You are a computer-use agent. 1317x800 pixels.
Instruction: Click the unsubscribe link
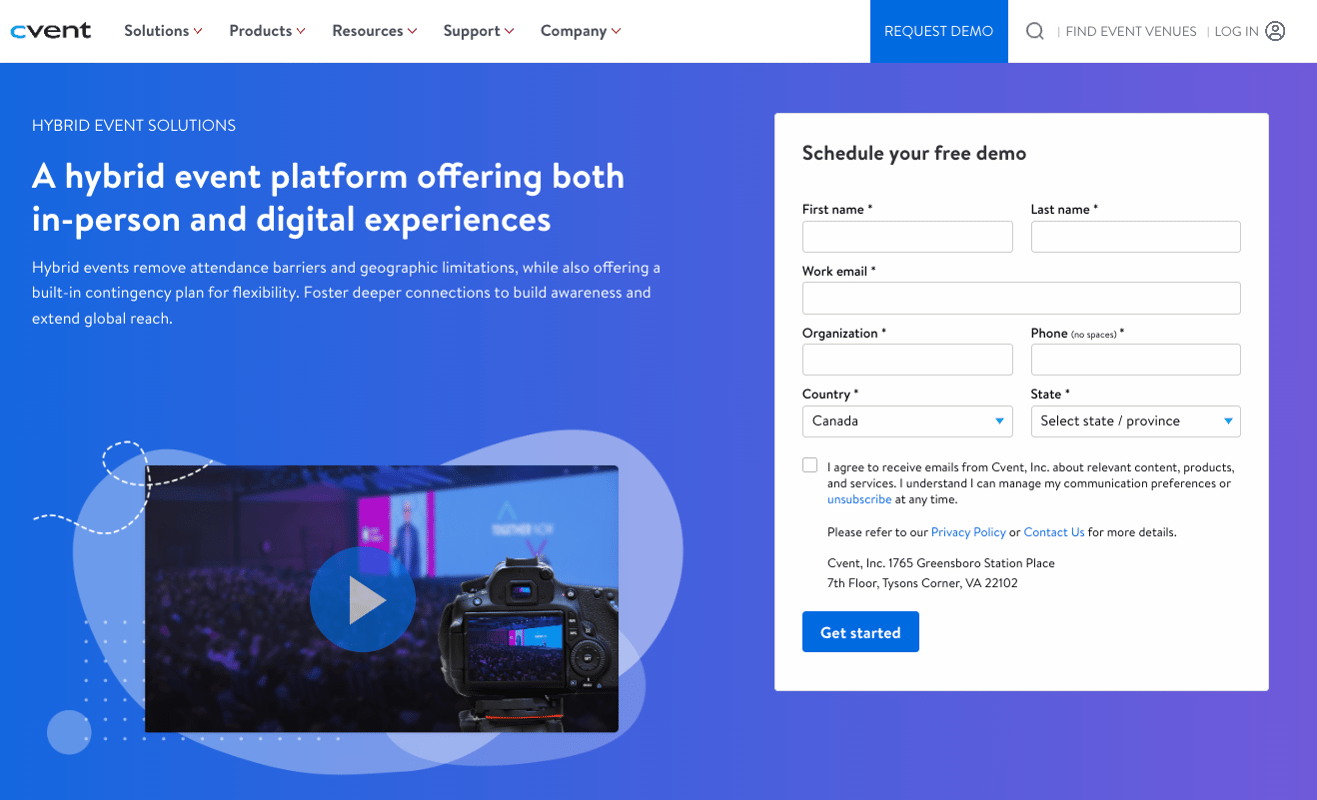point(859,499)
